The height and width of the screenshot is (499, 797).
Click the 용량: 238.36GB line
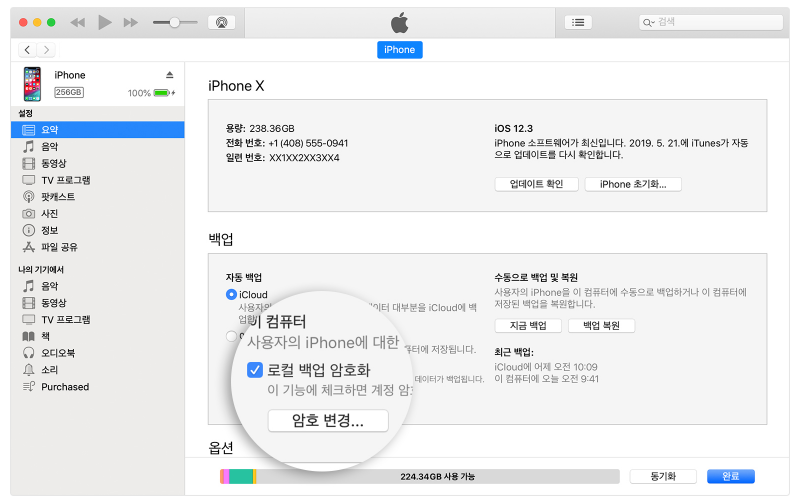[260, 128]
